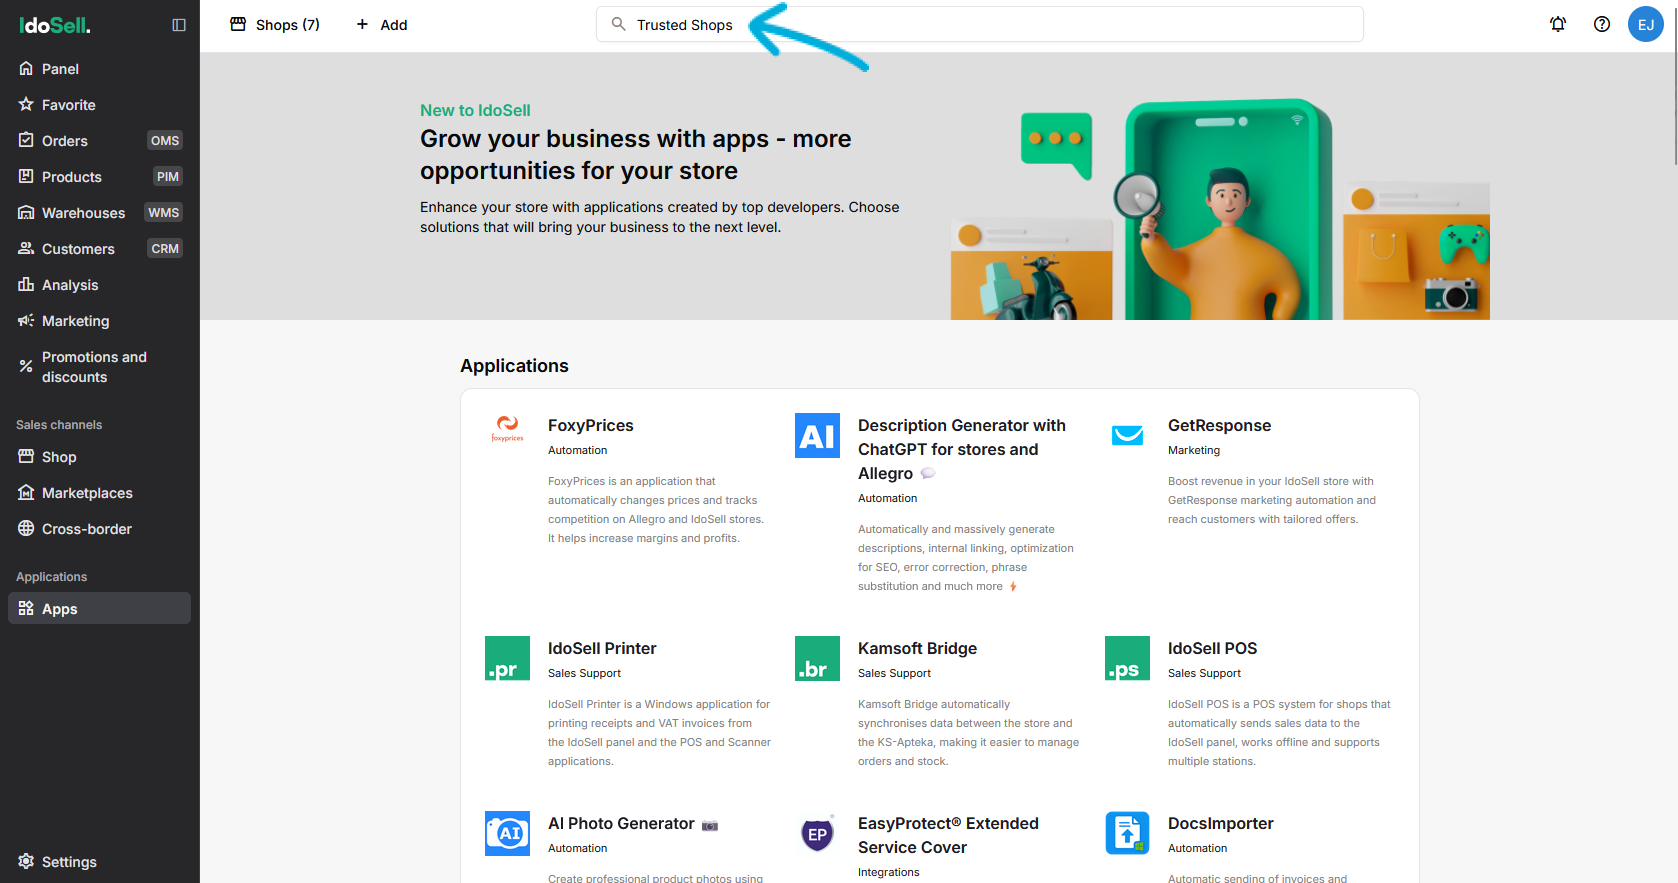
Task: Click the 'Applications' heading
Action: [x=514, y=366]
